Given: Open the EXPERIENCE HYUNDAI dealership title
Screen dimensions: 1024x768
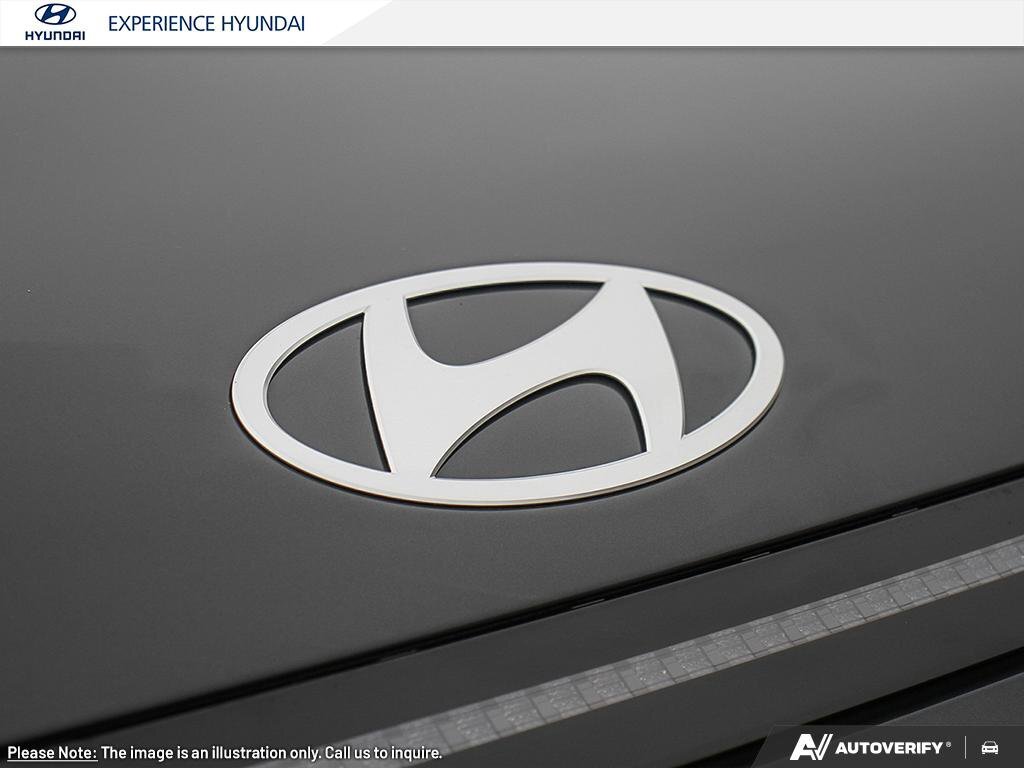Looking at the screenshot, I should [x=206, y=24].
